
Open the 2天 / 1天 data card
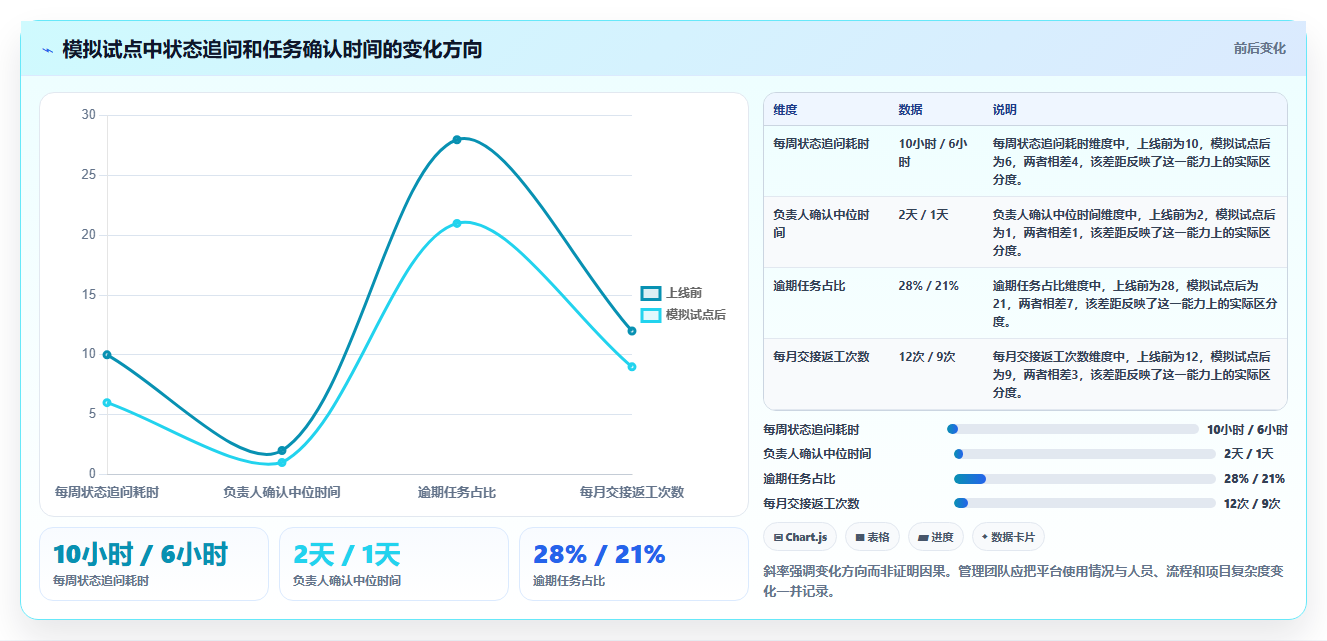[394, 564]
